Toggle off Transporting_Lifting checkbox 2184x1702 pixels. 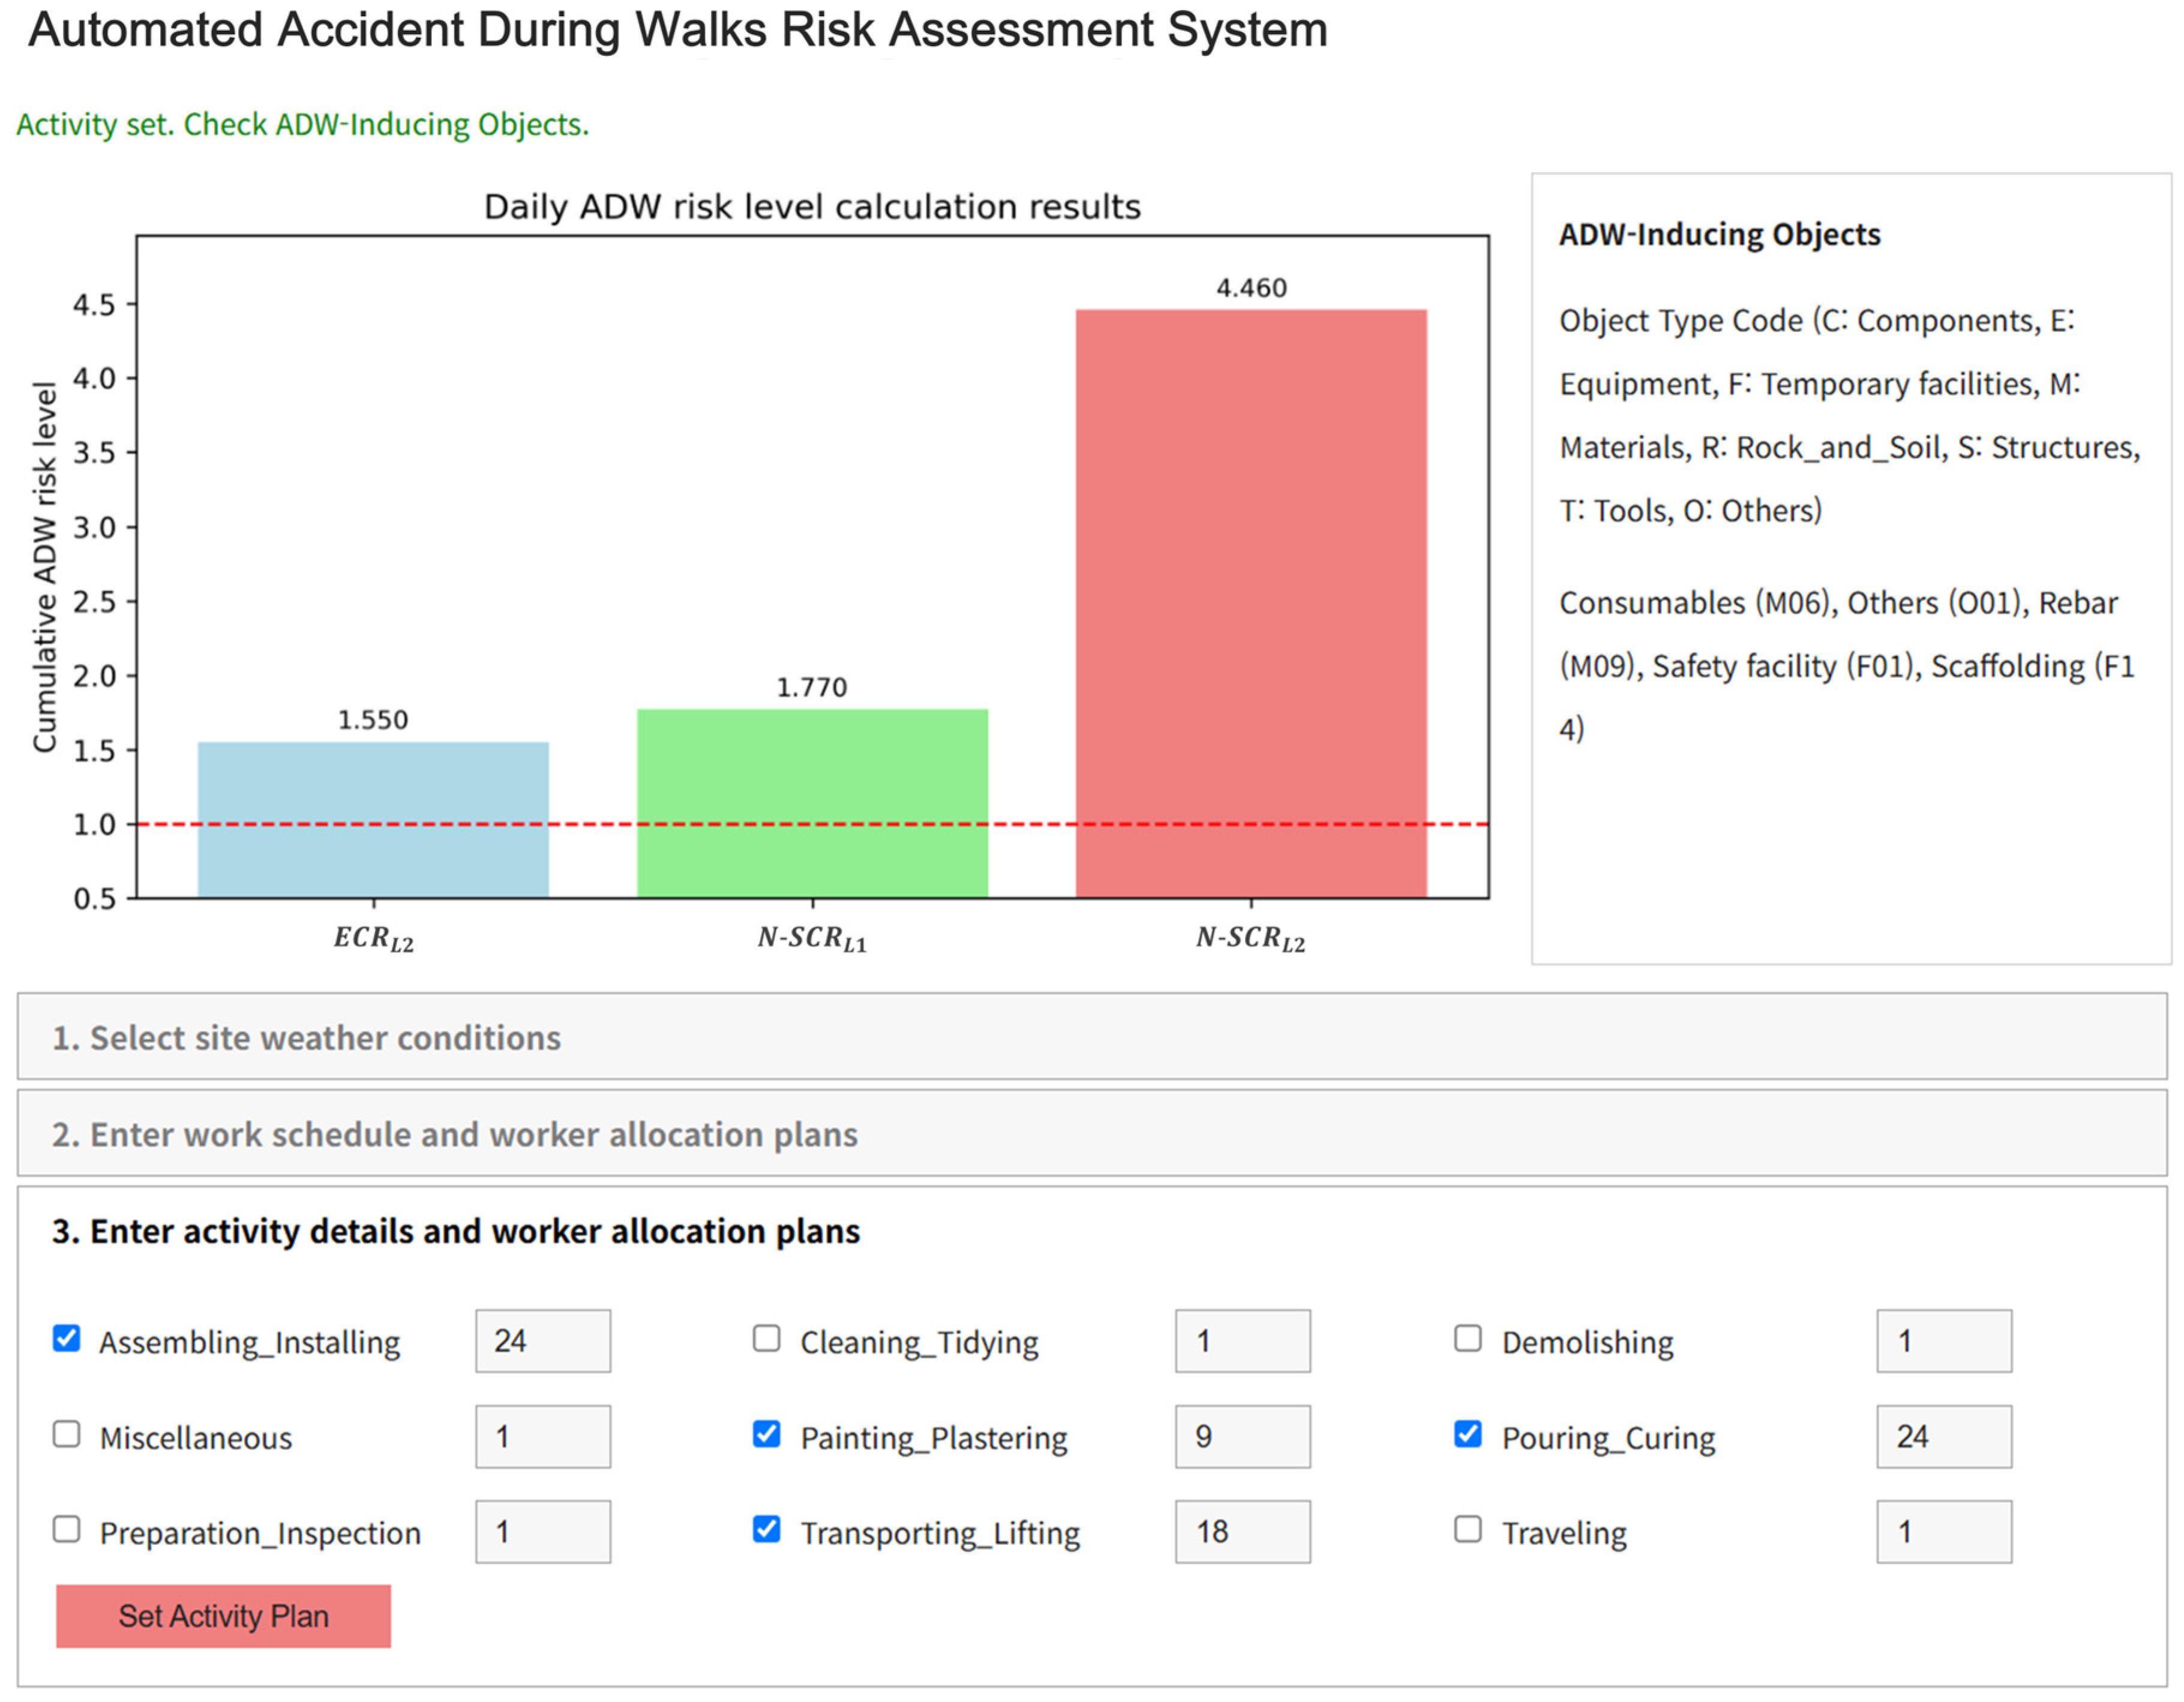(x=766, y=1529)
